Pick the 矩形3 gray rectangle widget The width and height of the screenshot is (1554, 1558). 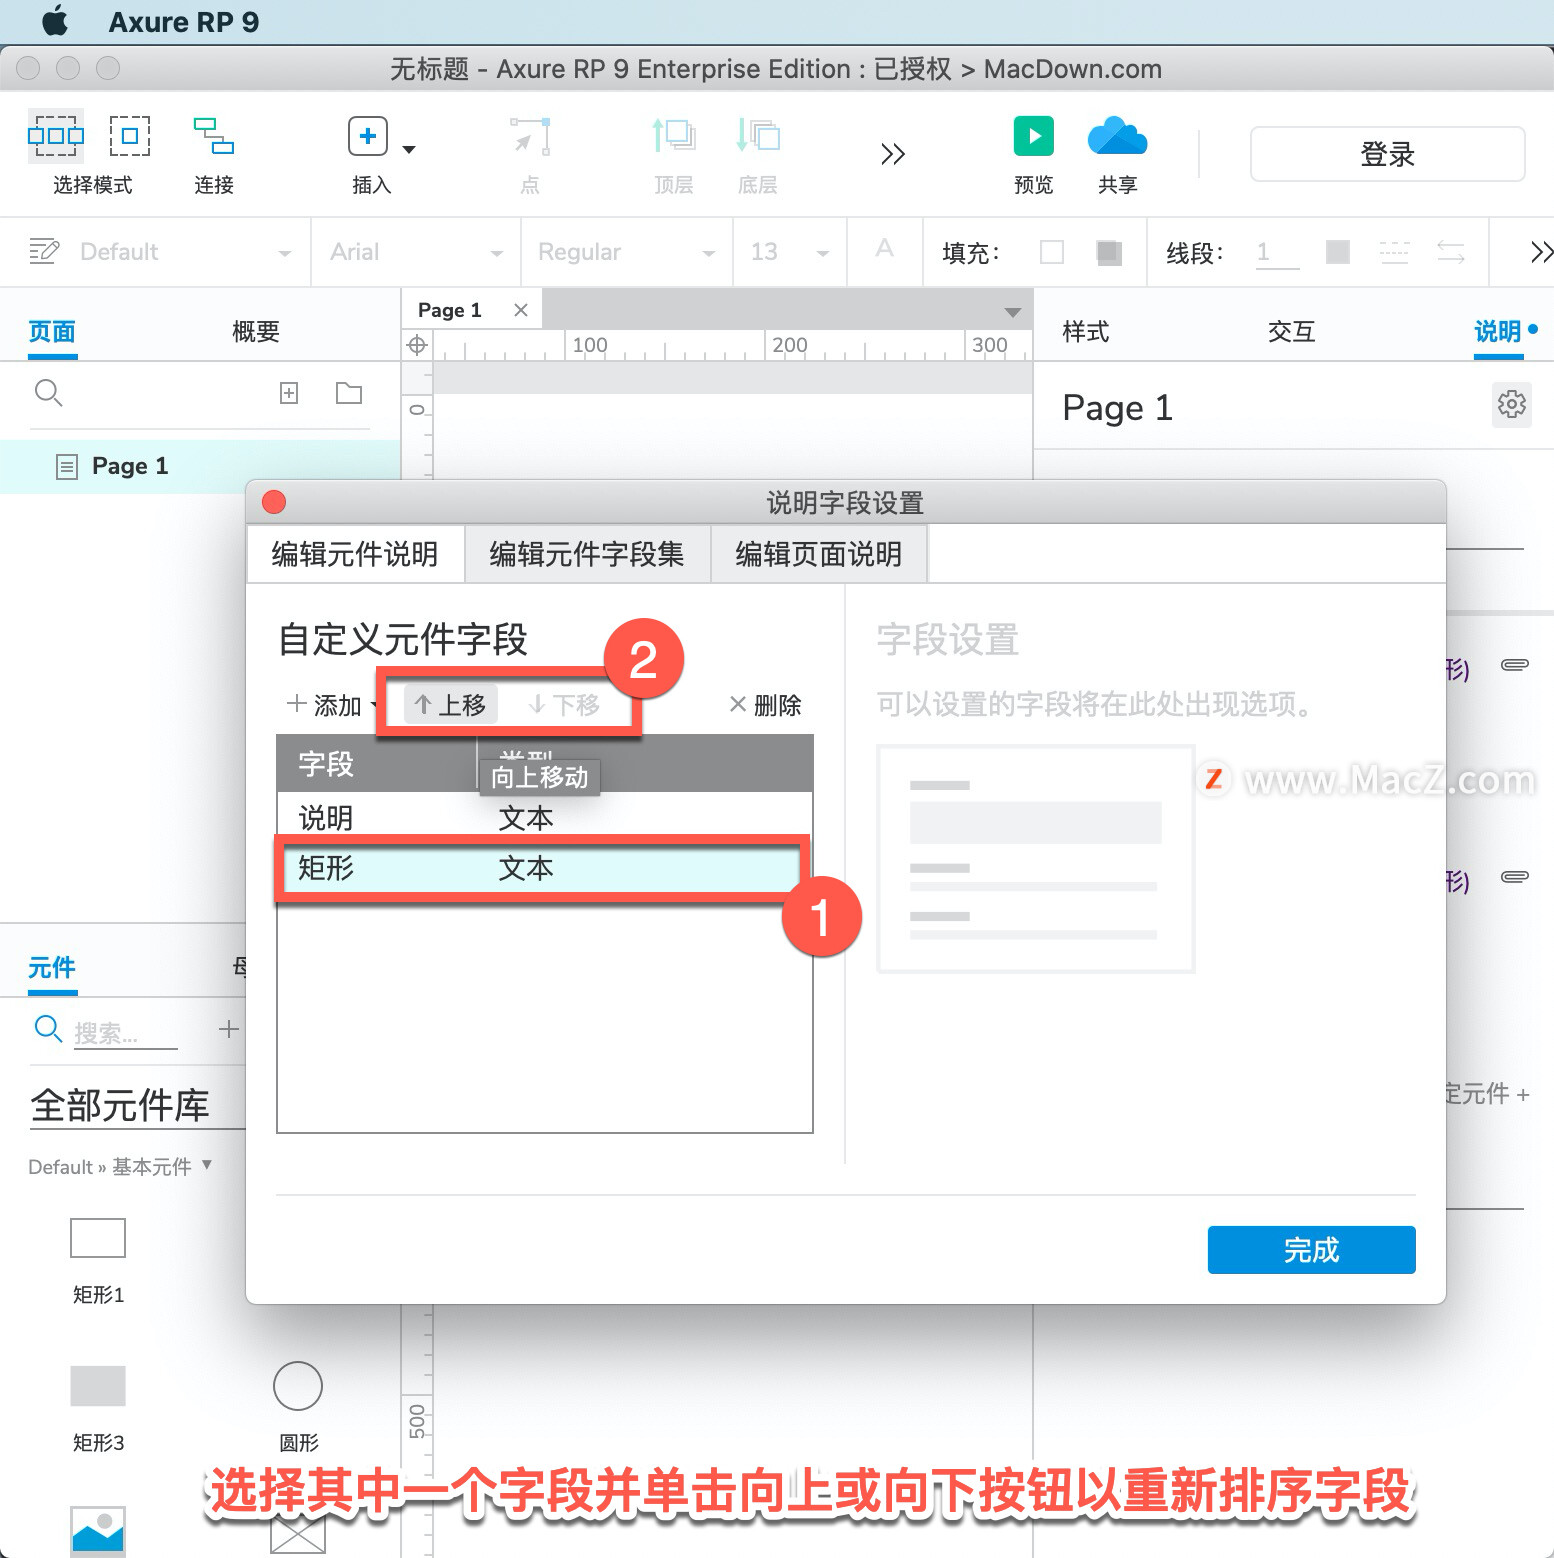coord(98,1386)
